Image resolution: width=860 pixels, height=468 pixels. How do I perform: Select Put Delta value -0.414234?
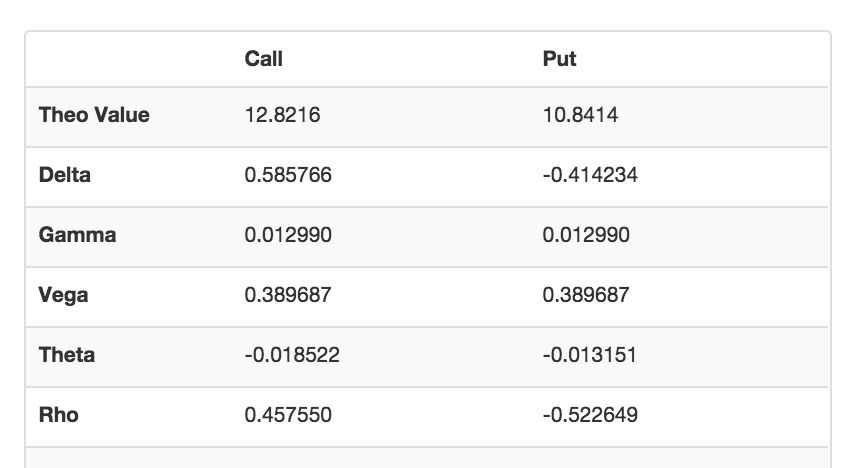click(590, 175)
